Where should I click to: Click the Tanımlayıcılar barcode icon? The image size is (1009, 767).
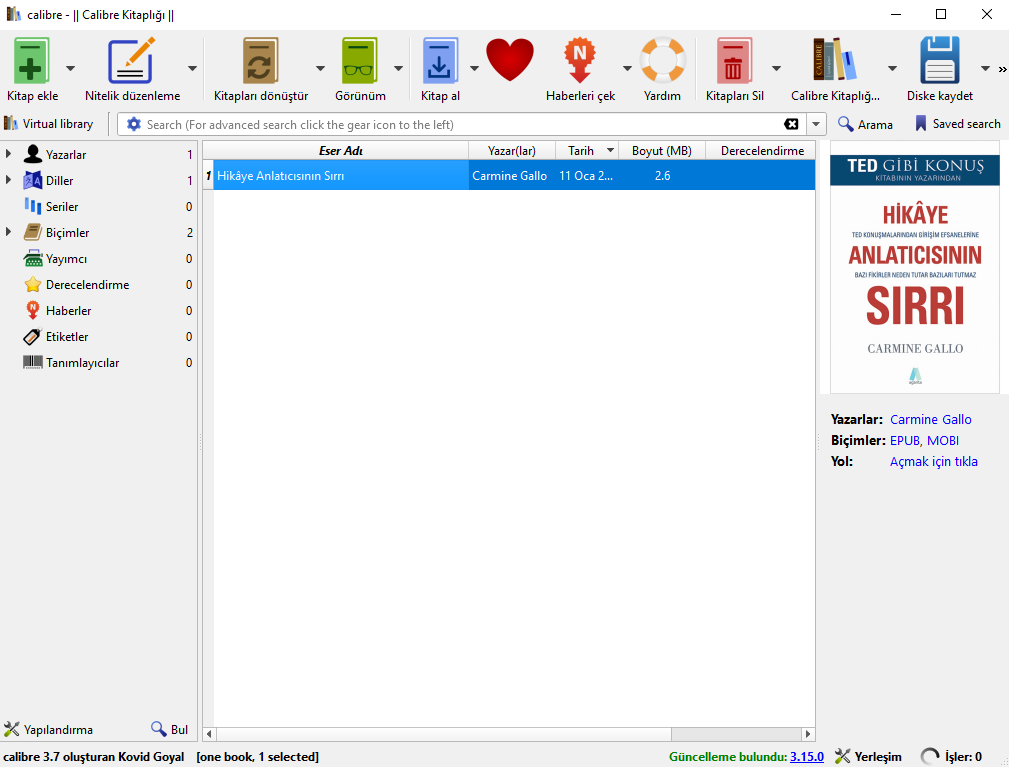tap(33, 362)
